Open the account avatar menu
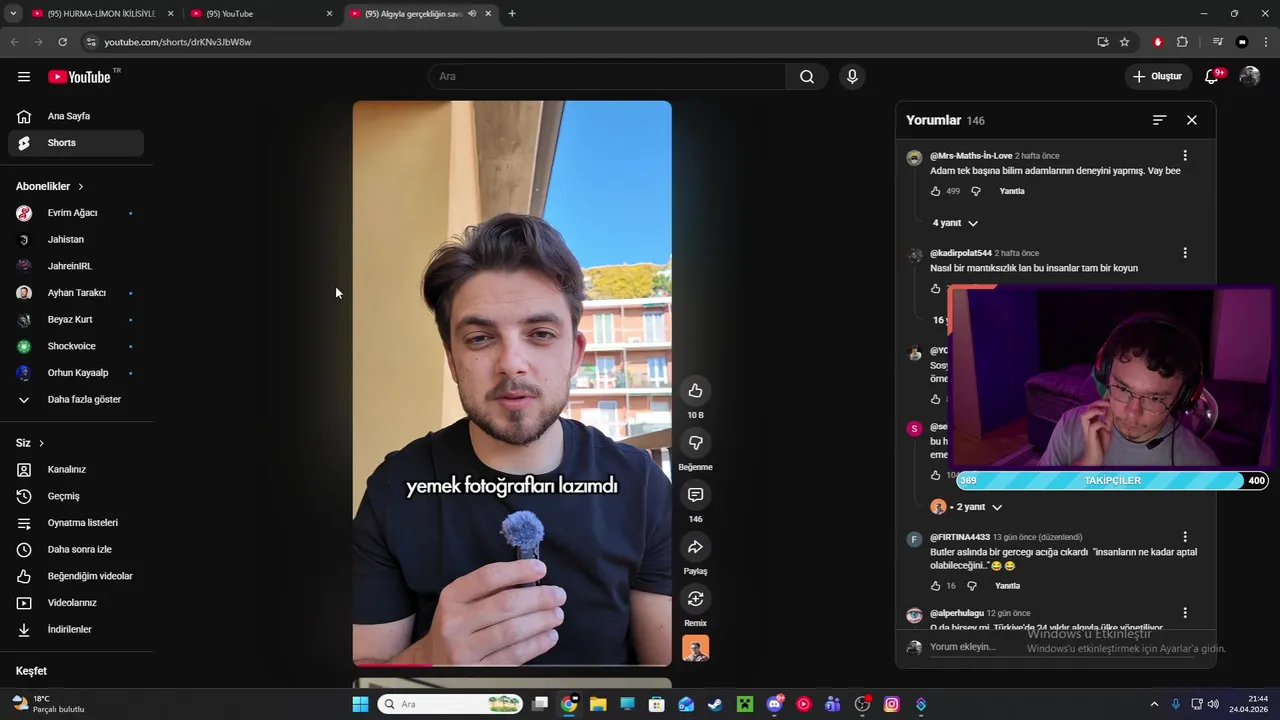This screenshot has height=720, width=1280. click(x=1249, y=77)
